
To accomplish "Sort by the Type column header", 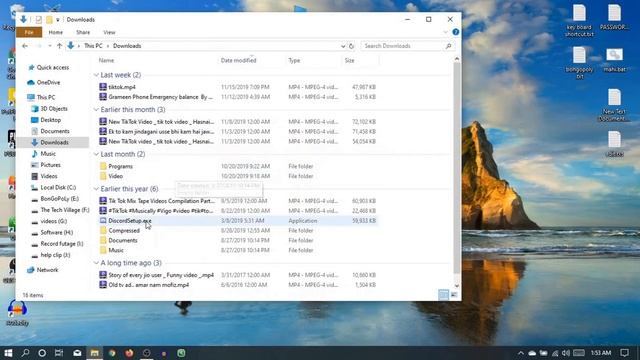I will [x=294, y=60].
